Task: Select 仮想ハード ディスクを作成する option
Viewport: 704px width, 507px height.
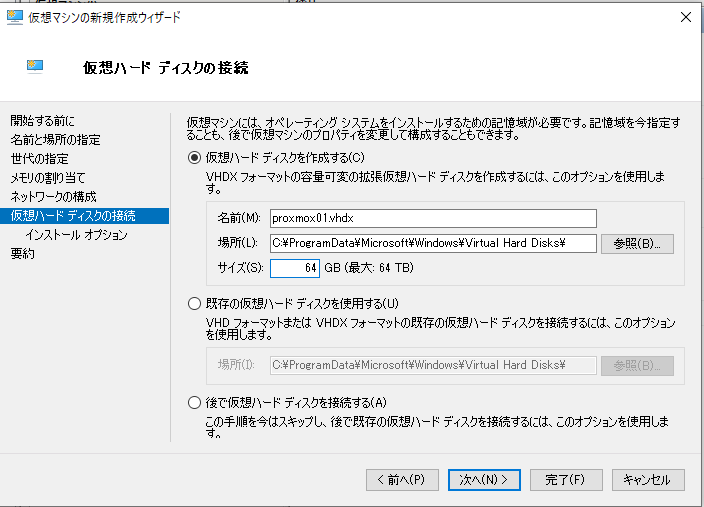Action: pos(195,157)
